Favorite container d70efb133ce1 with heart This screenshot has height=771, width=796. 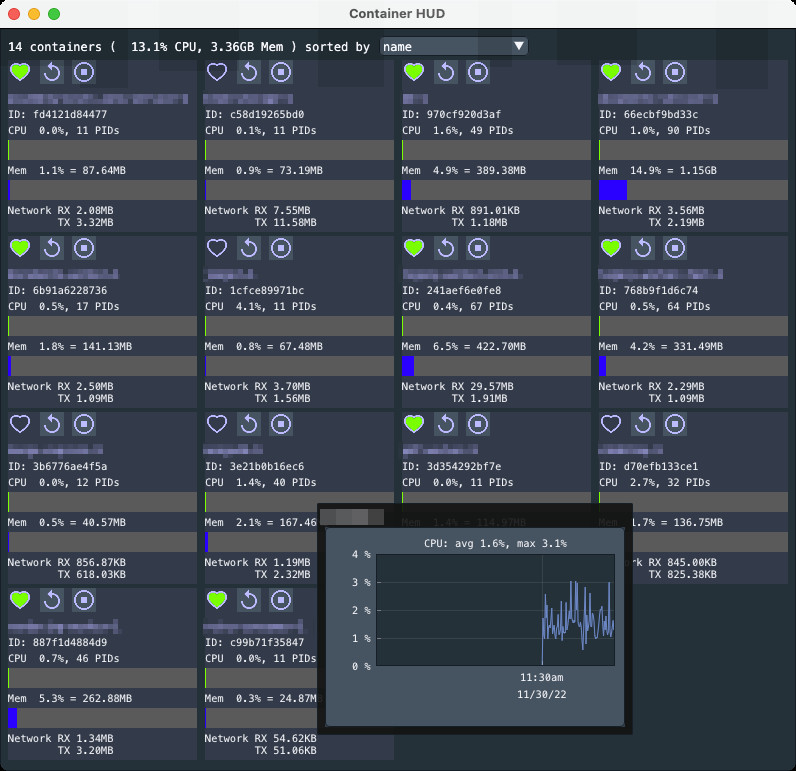click(x=611, y=424)
